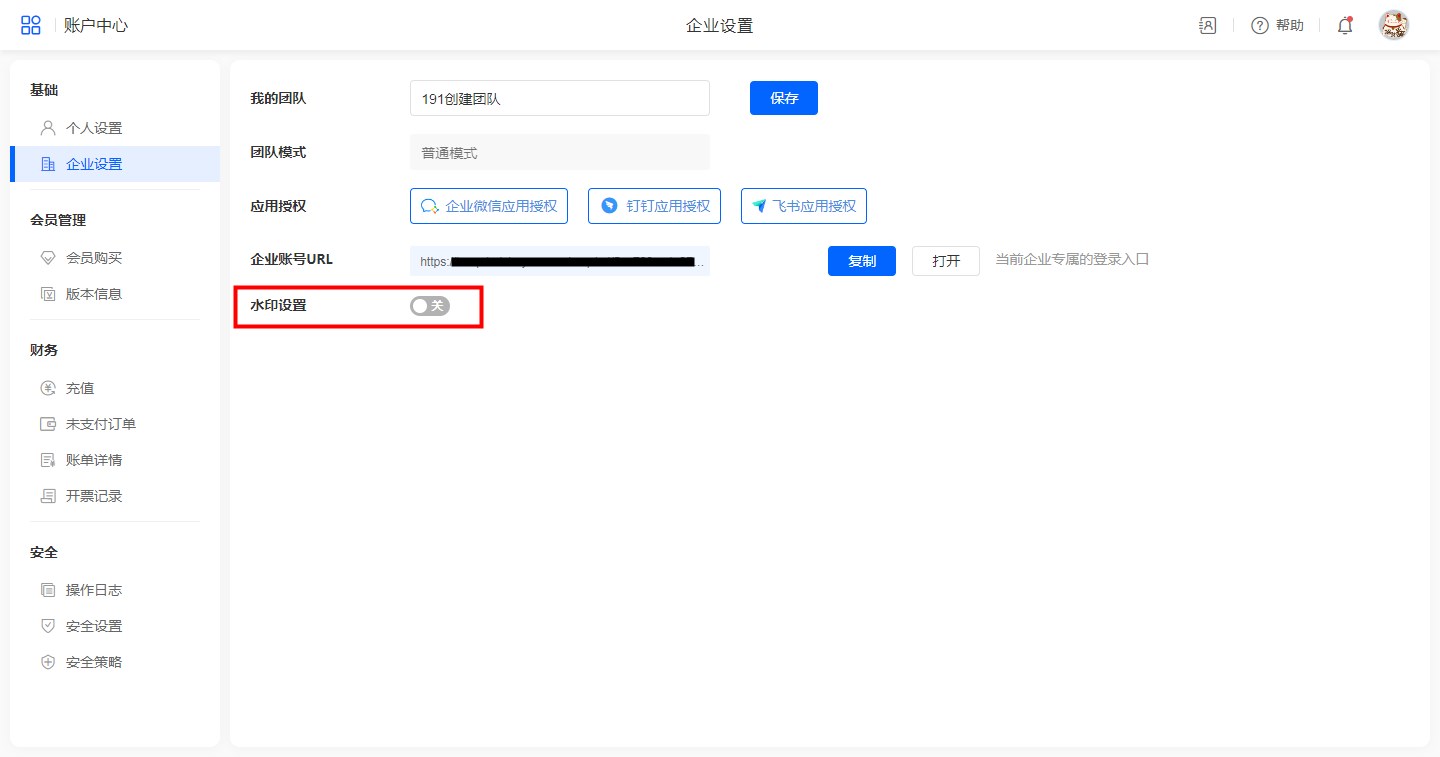Open 个人设置 in the sidebar
Screen dimensions: 1440x757
coord(94,128)
